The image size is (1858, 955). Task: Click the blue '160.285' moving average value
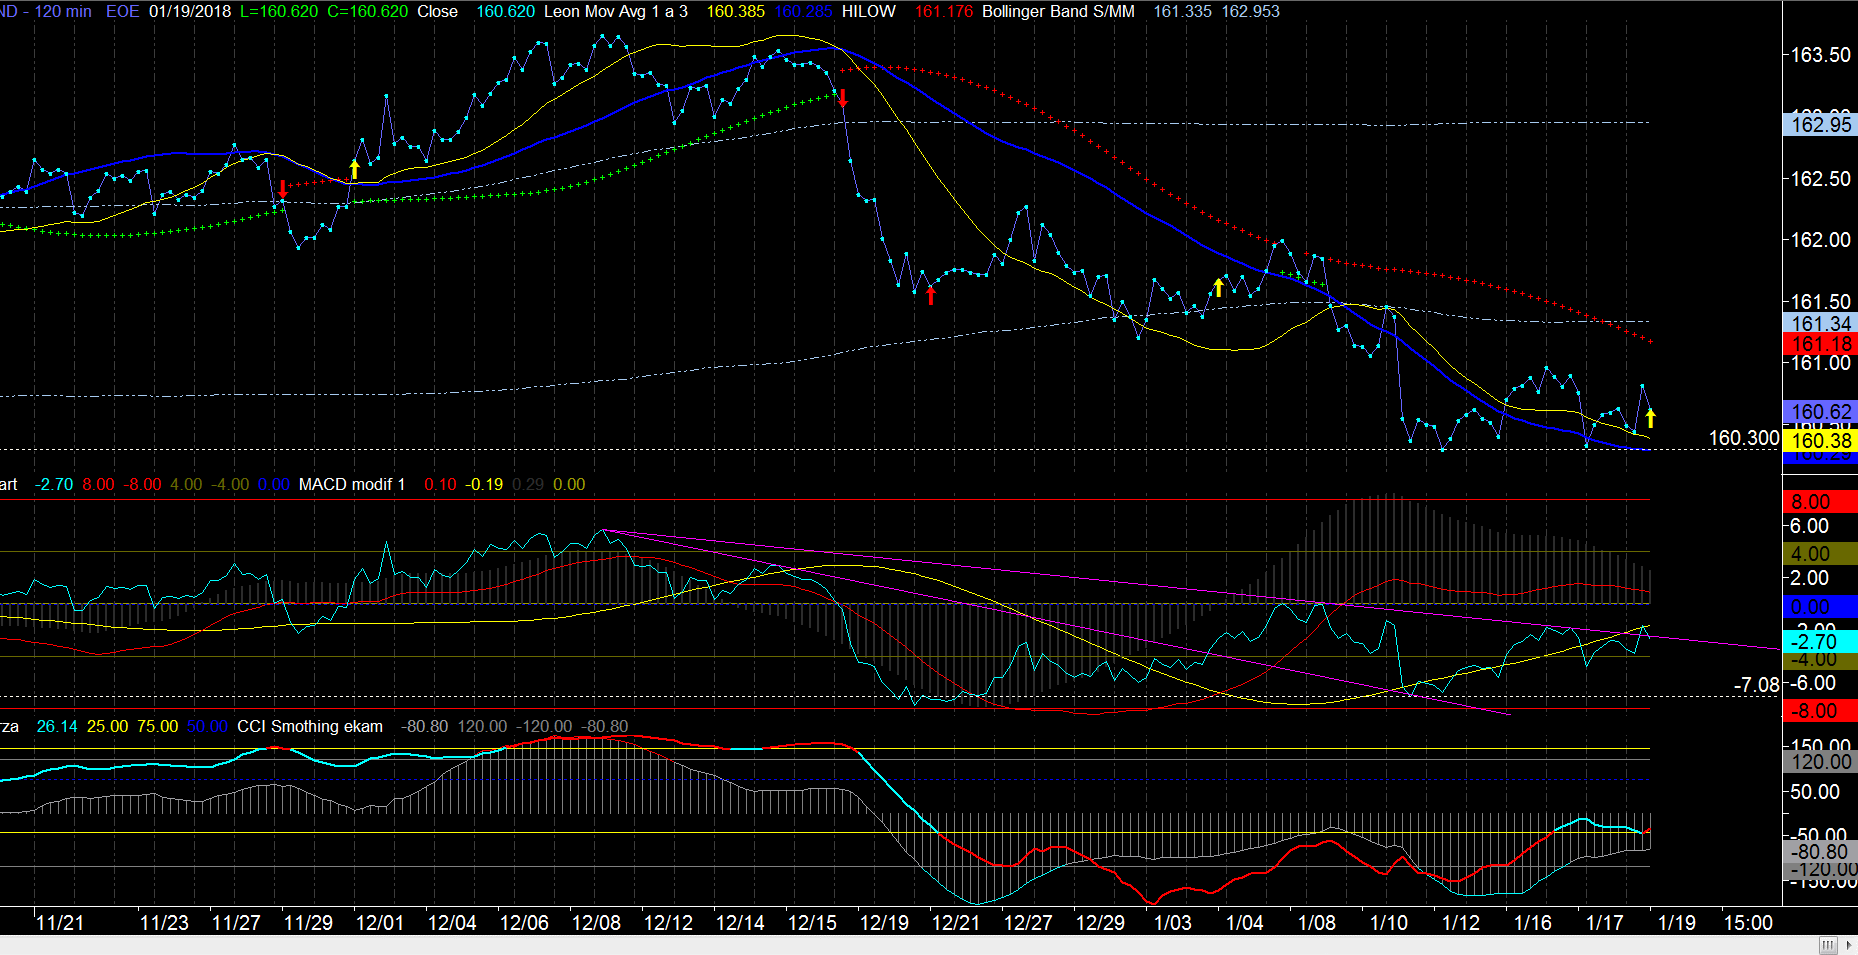point(803,11)
